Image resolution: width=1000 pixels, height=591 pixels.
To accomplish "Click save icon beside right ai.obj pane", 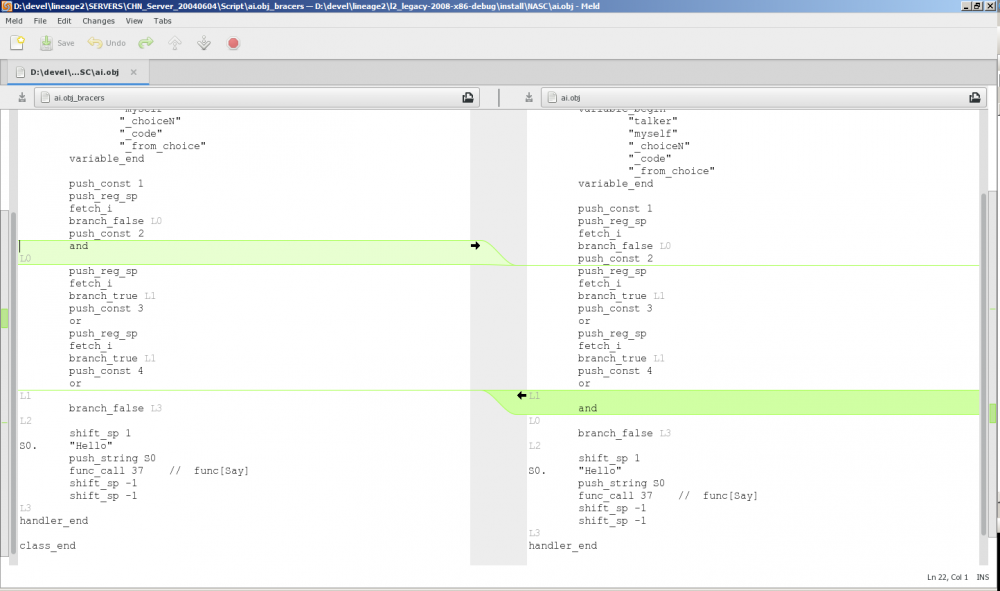I will pyautogui.click(x=529, y=98).
